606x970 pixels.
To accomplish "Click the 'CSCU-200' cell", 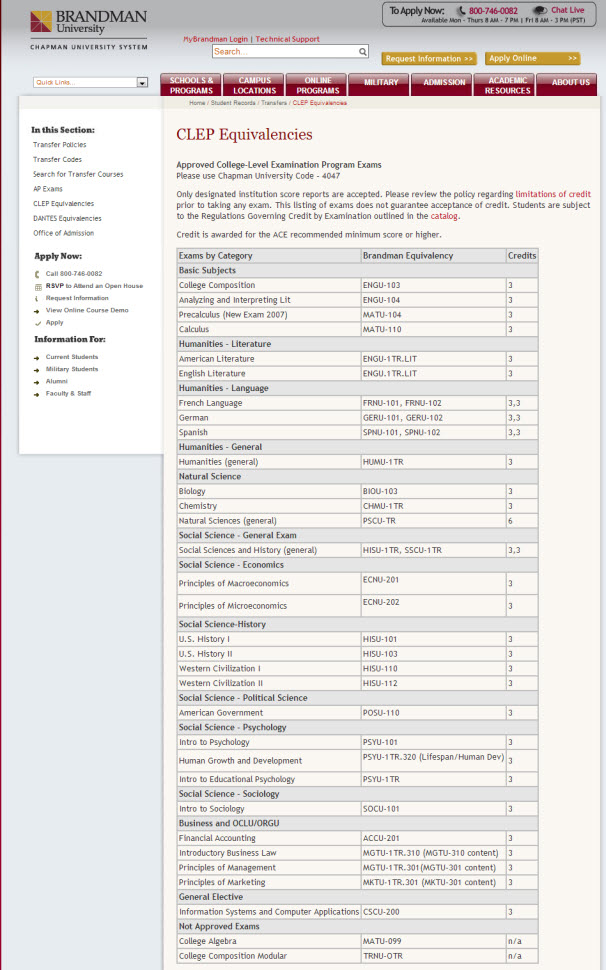I will pyautogui.click(x=433, y=912).
